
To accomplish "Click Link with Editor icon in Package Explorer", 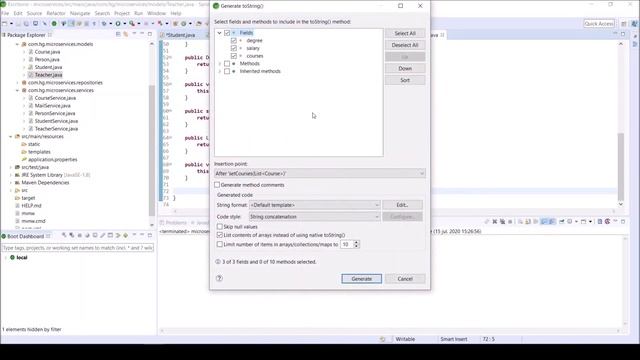I will click(x=126, y=35).
